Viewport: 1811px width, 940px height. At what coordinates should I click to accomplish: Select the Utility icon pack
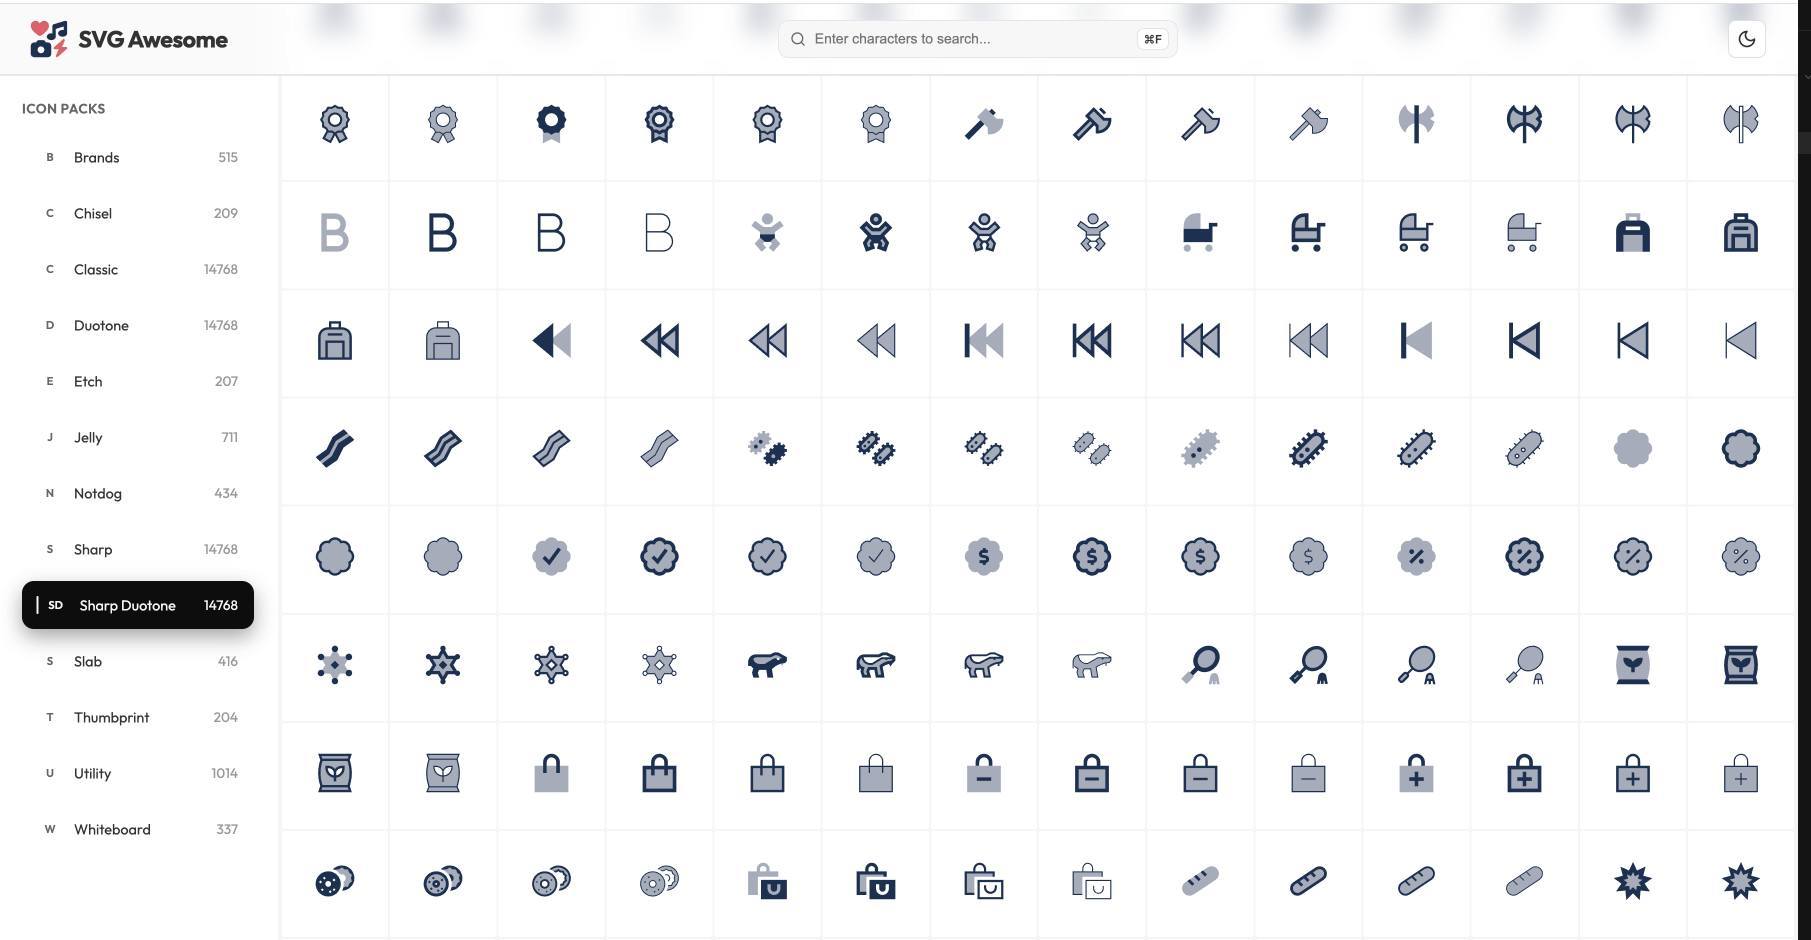point(138,773)
